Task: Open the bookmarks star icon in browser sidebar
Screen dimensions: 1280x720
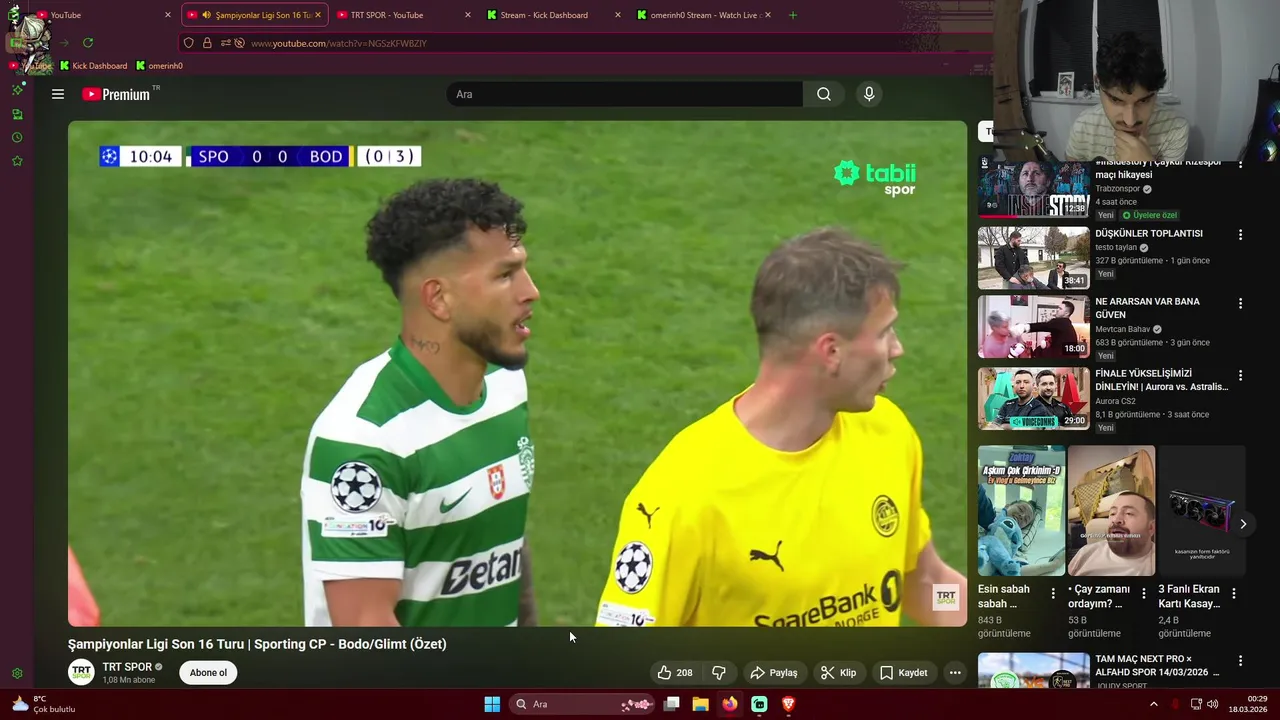Action: tap(17, 161)
